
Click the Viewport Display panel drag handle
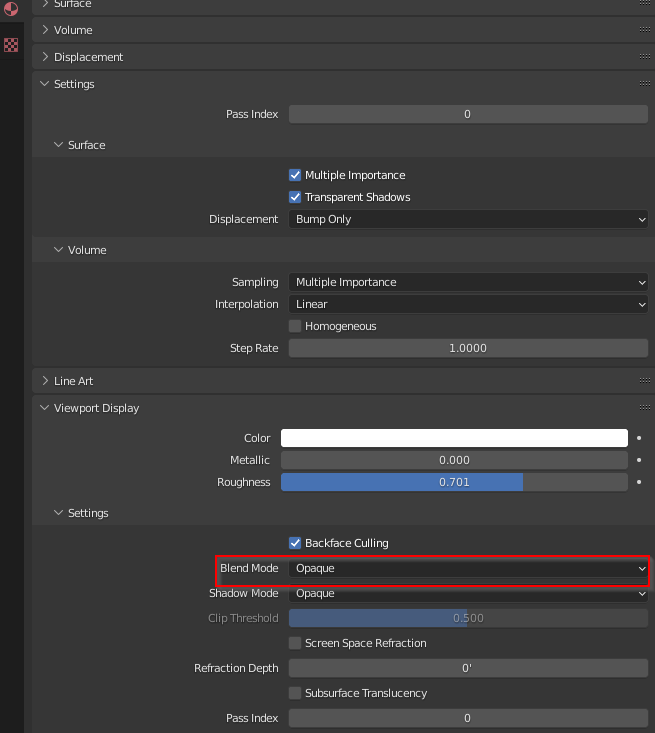[x=645, y=408]
